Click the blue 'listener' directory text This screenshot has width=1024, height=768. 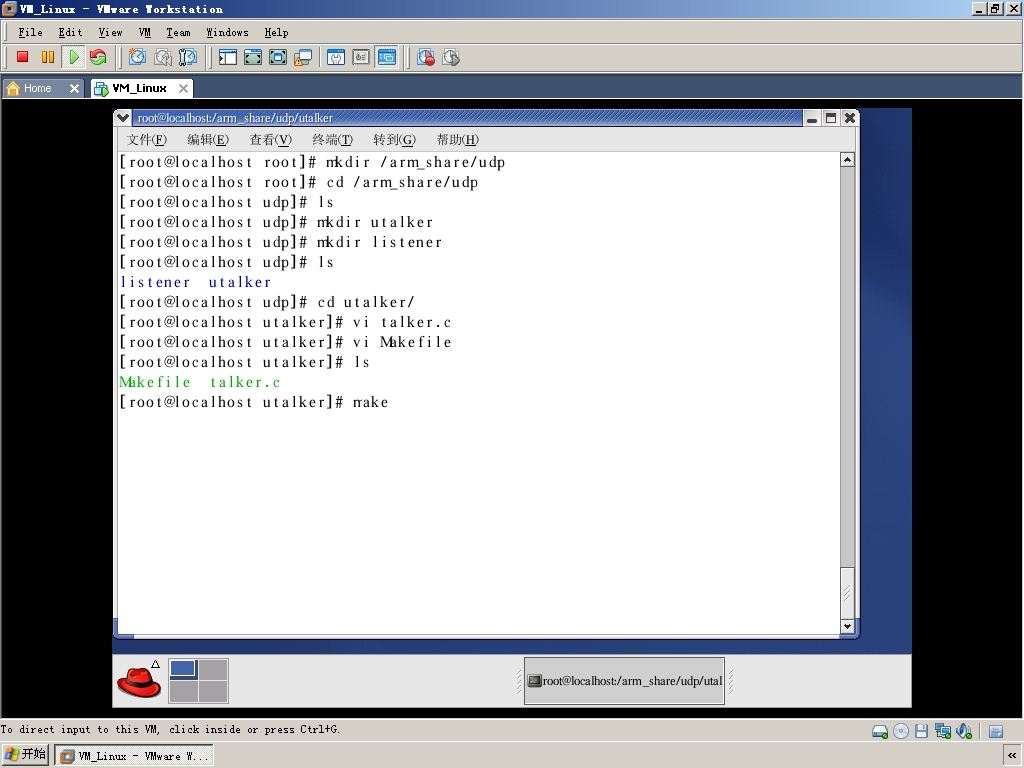[155, 282]
